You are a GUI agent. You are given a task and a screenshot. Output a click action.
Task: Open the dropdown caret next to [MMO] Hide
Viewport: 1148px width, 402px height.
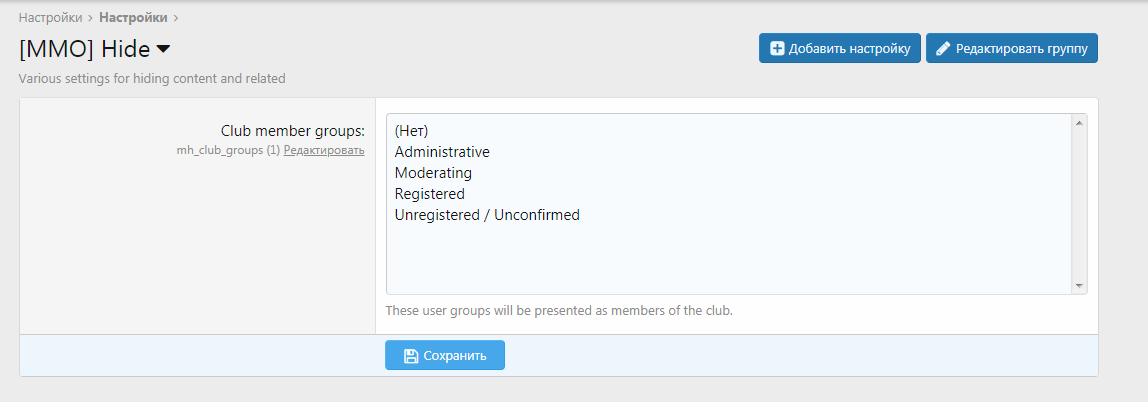click(164, 48)
